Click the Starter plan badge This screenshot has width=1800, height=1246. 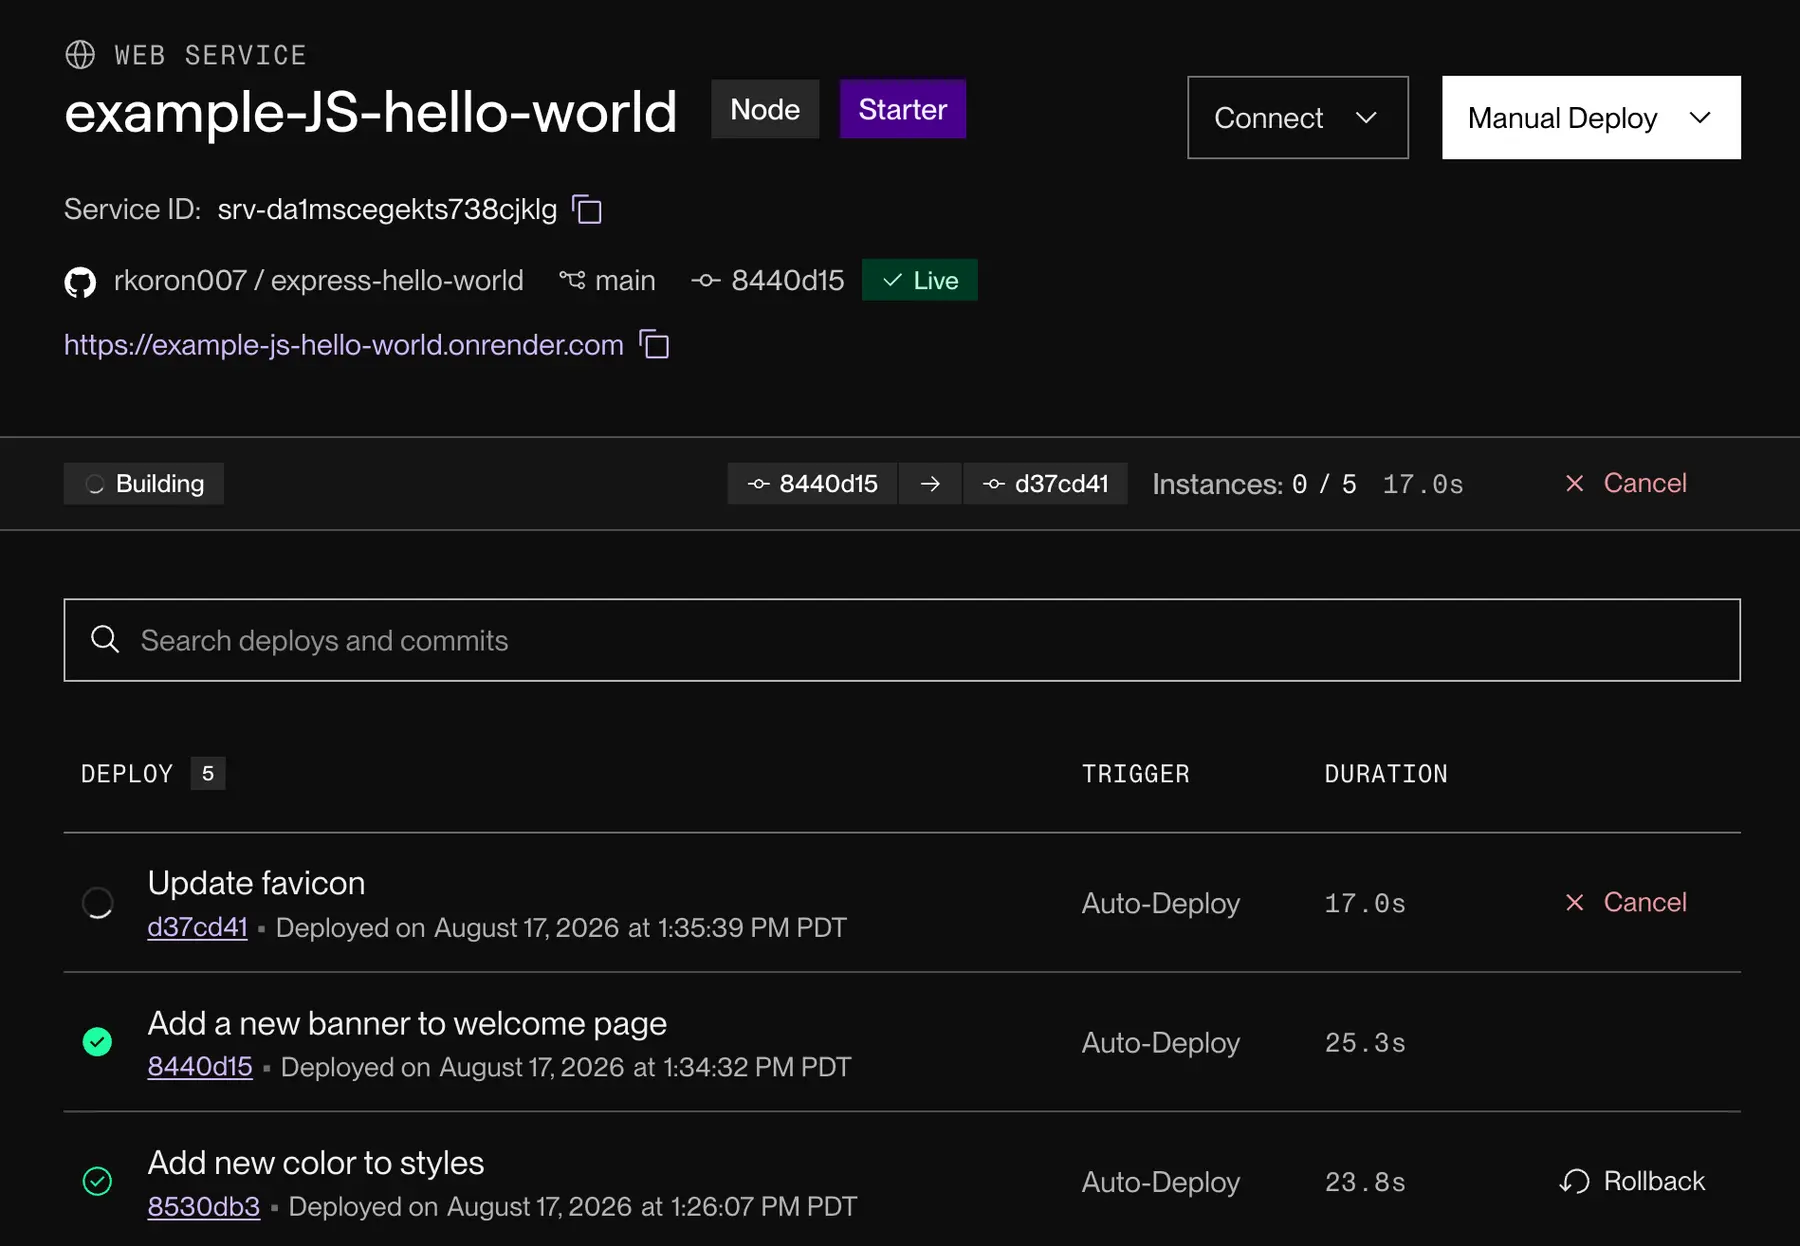pyautogui.click(x=902, y=109)
